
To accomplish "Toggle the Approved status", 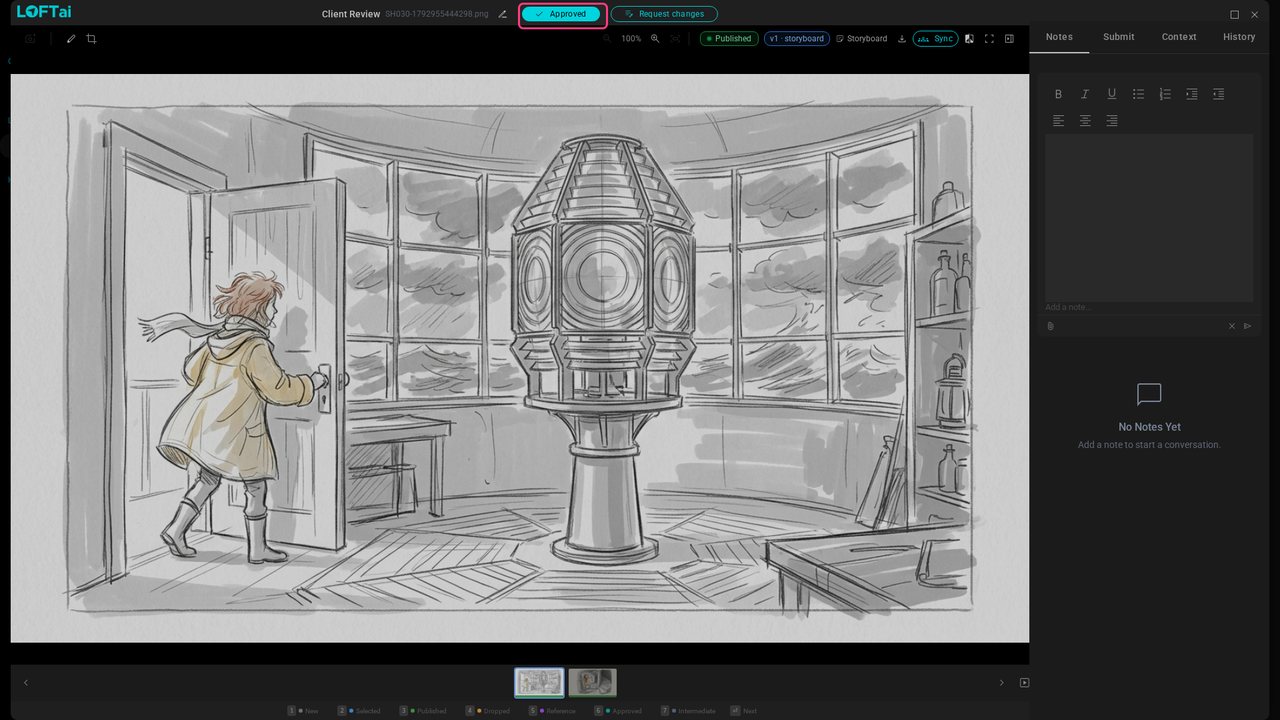I will [x=561, y=14].
